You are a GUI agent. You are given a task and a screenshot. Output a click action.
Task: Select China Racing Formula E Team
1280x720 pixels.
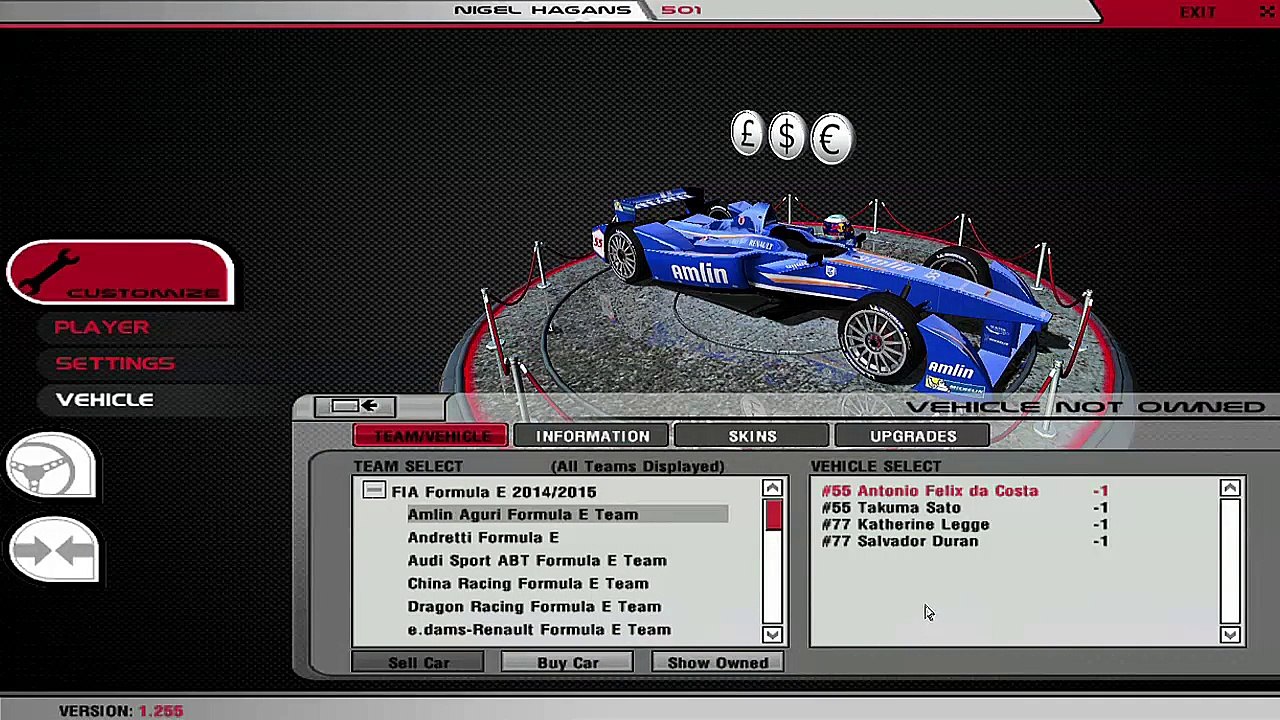(528, 583)
